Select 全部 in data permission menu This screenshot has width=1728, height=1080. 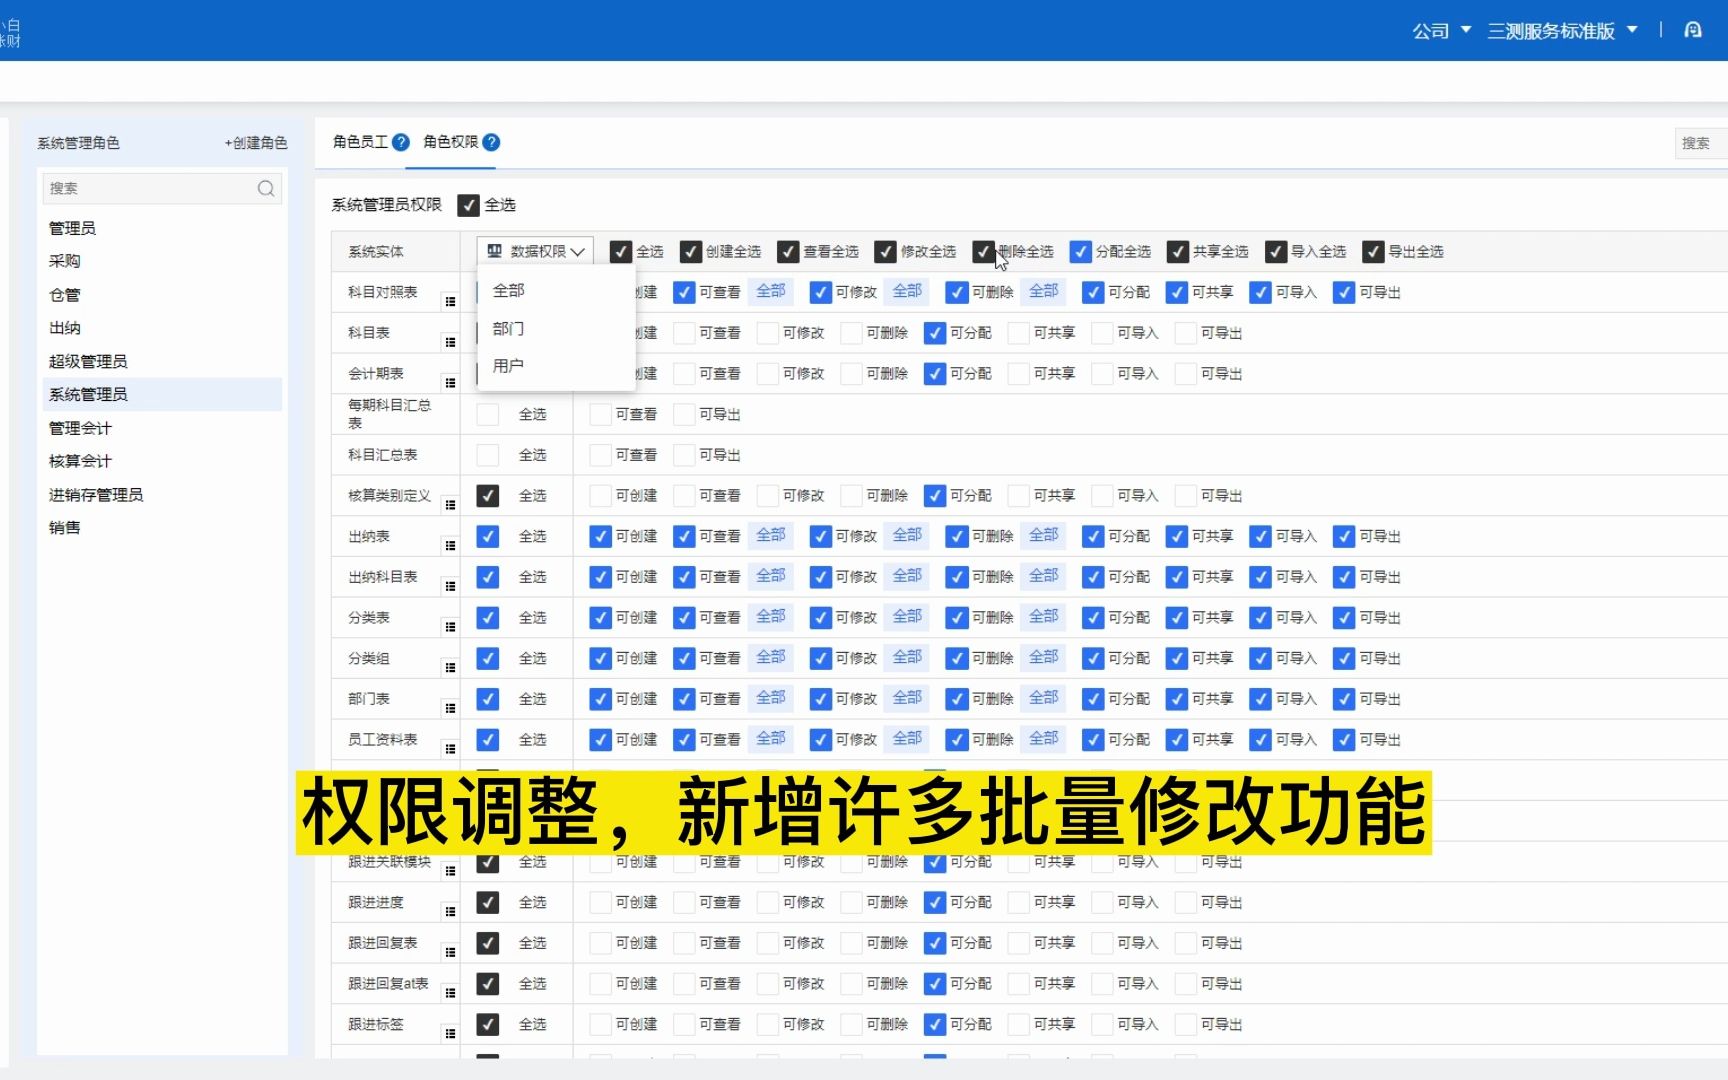click(555, 290)
